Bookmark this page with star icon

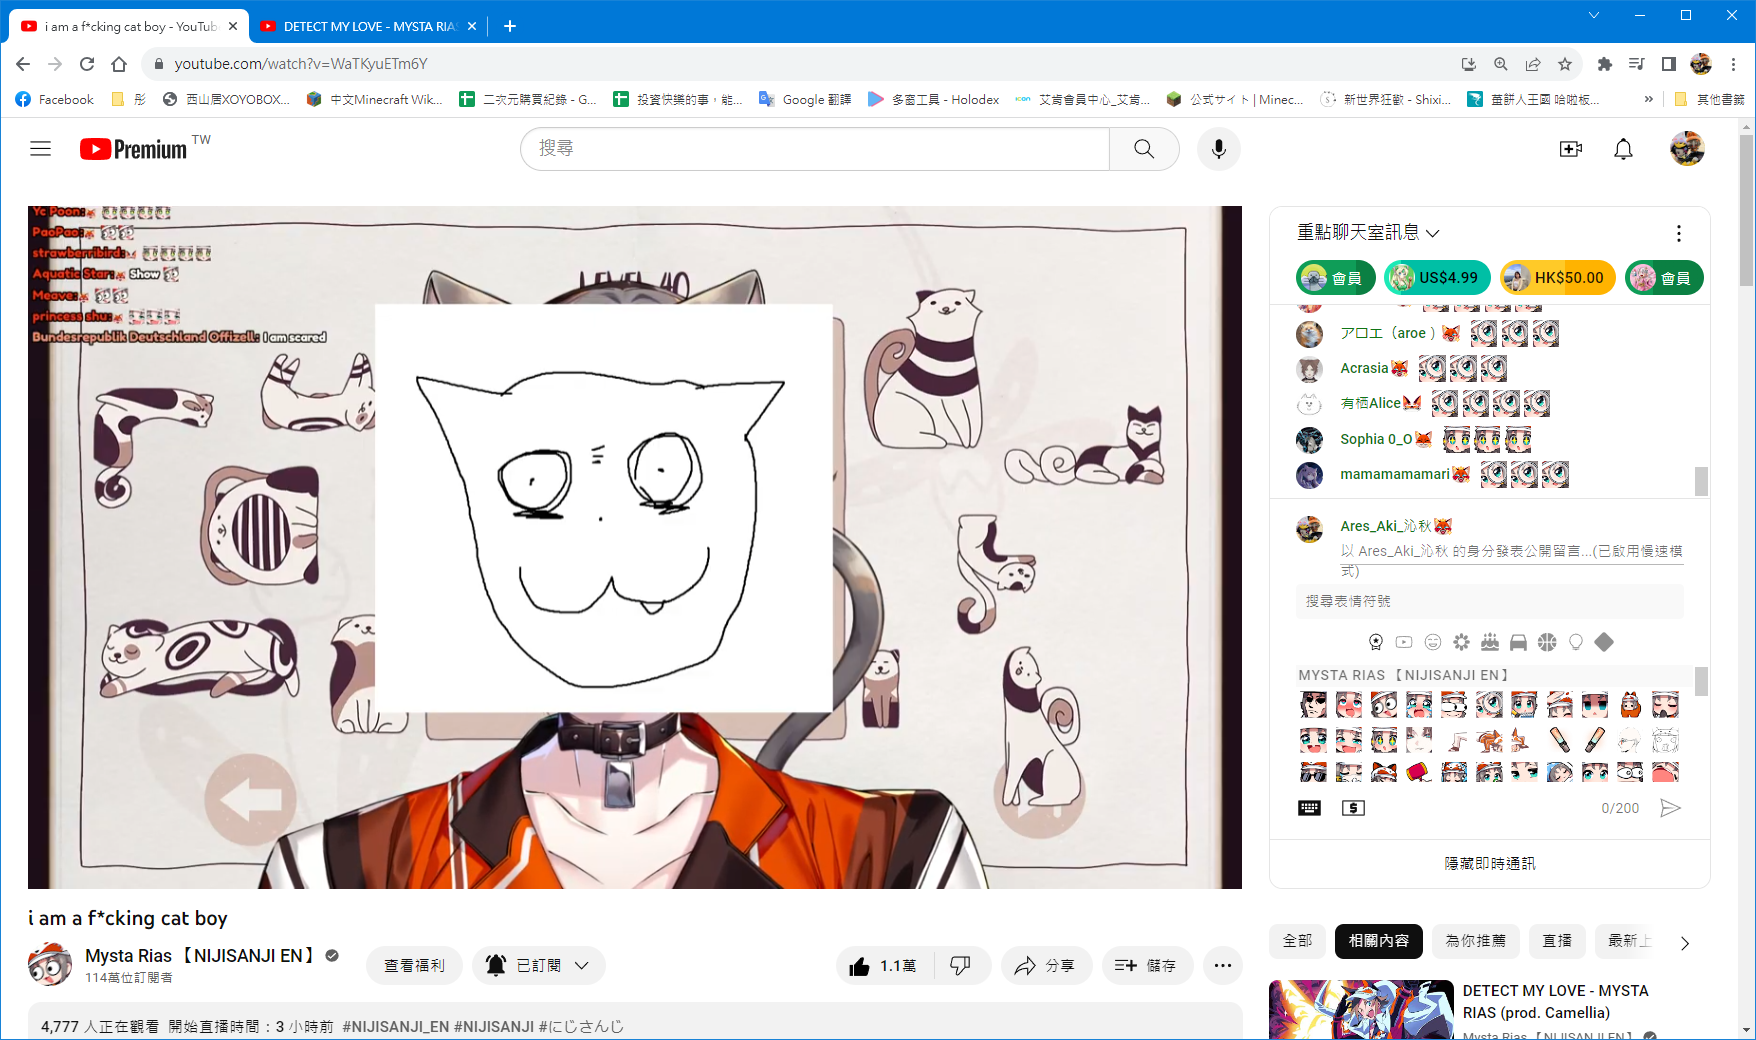(1565, 64)
